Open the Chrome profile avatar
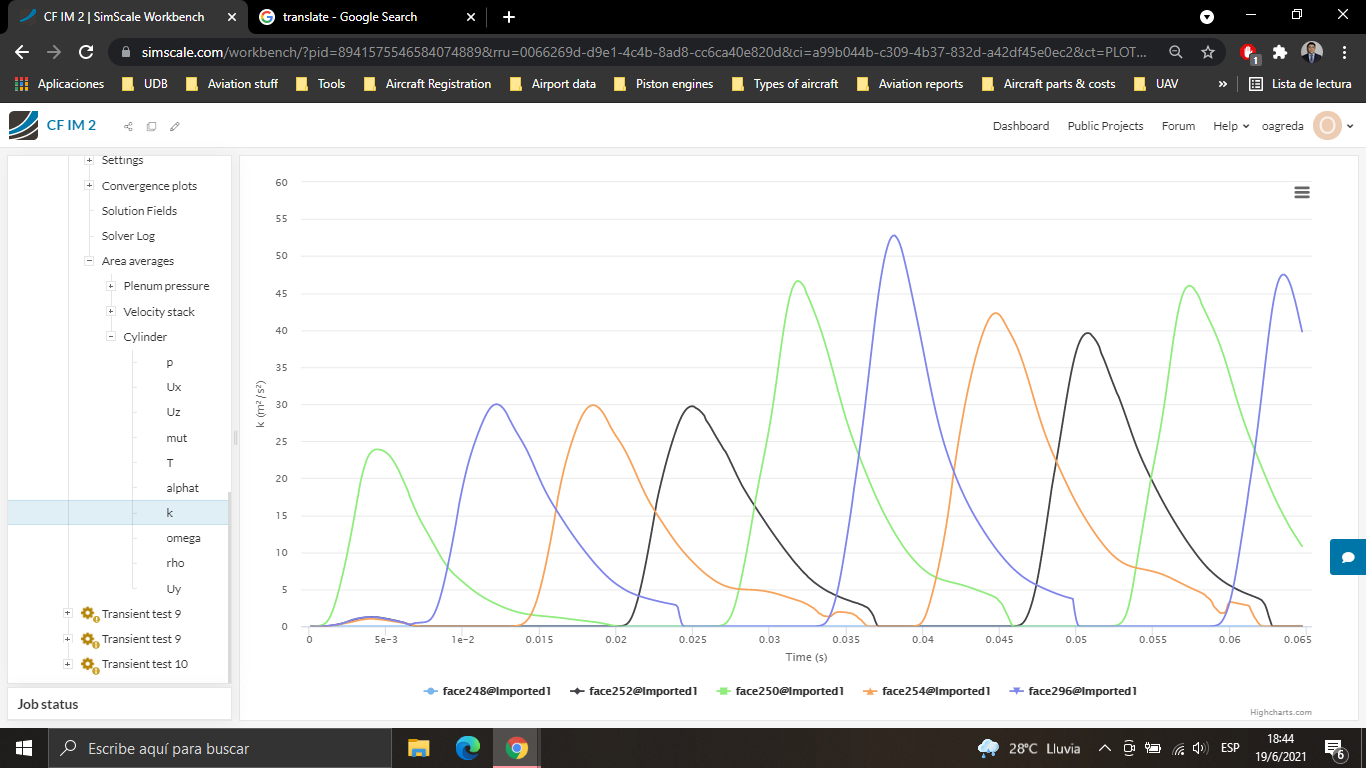 click(1312, 52)
